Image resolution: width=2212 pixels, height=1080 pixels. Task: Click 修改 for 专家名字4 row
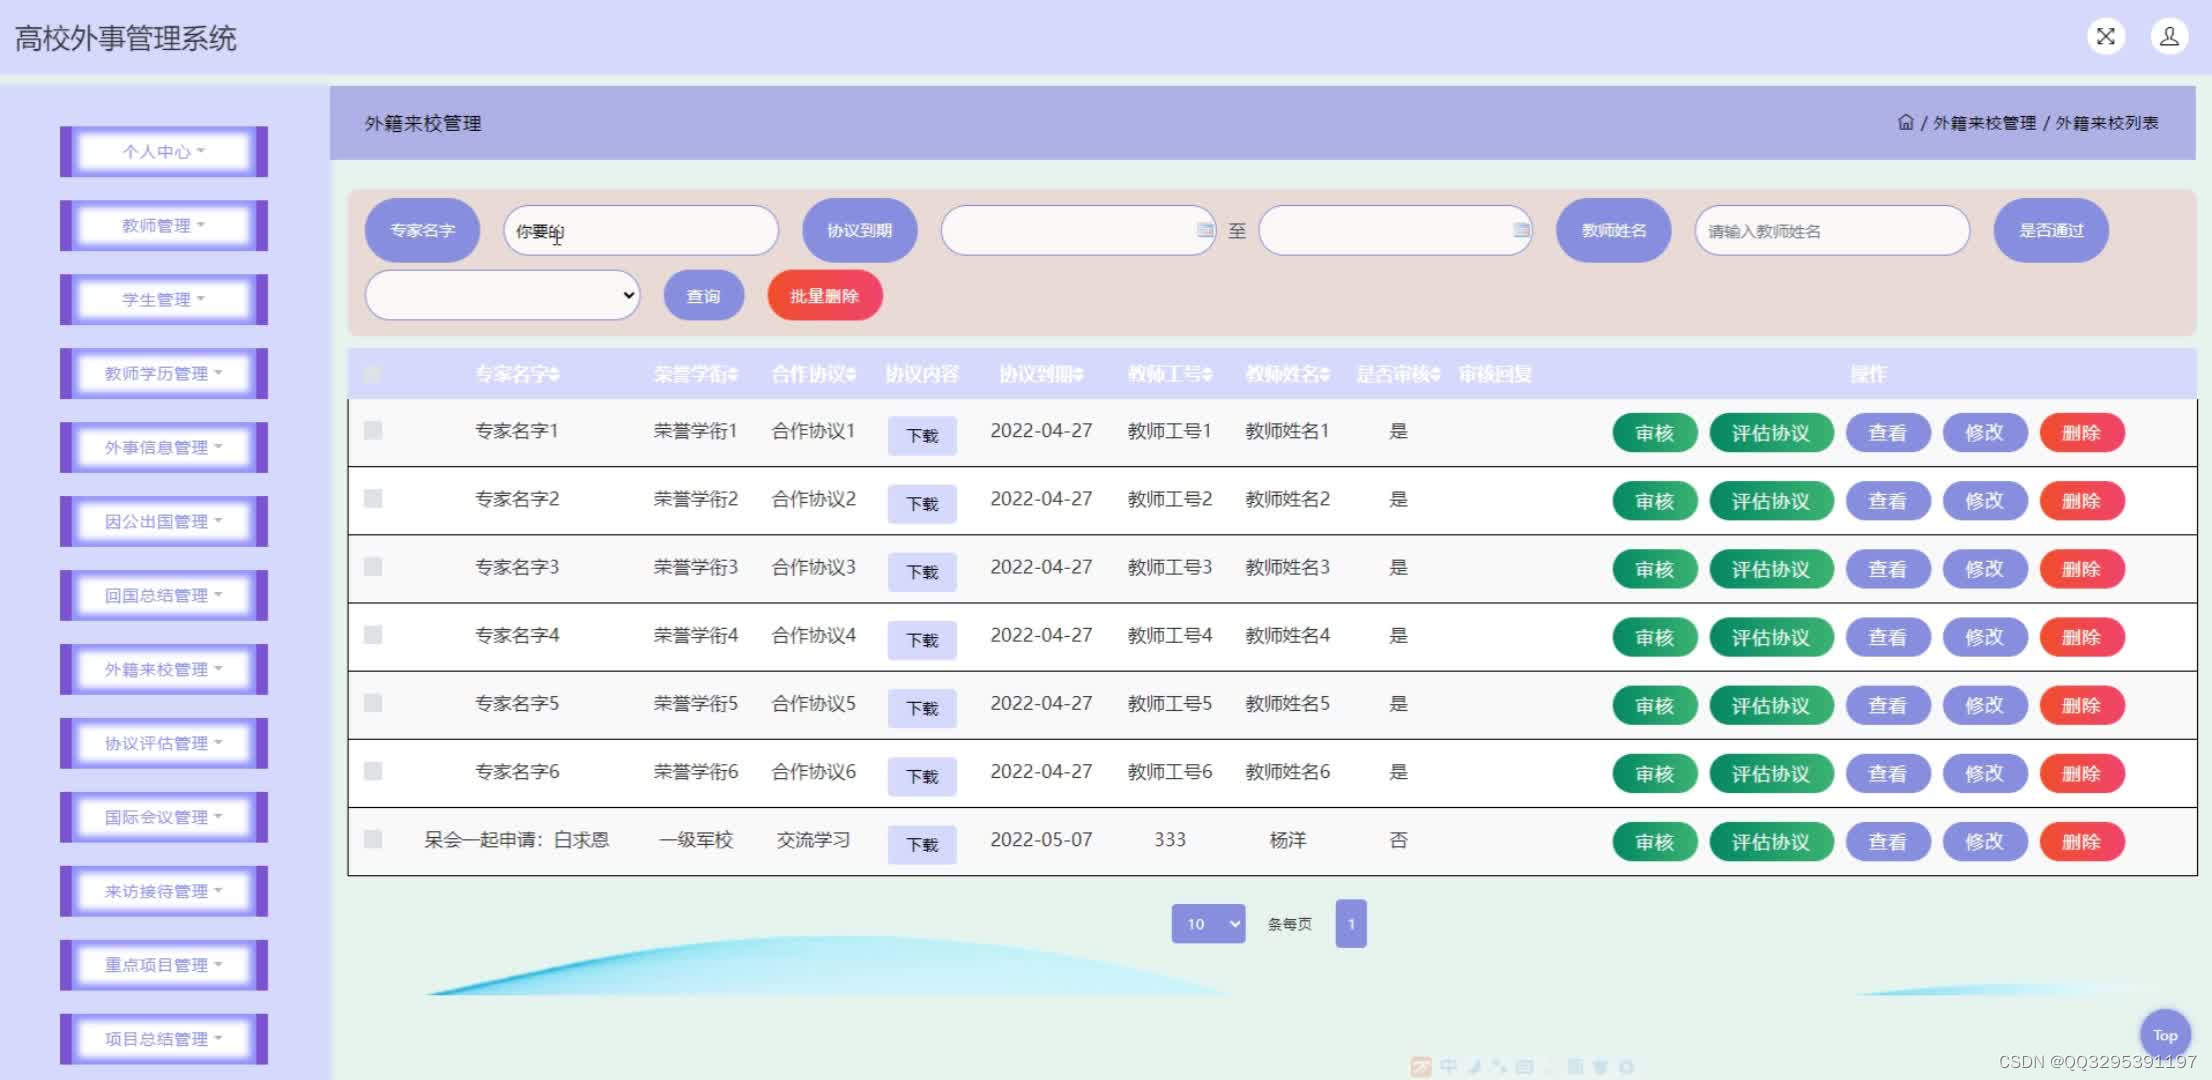click(1984, 637)
